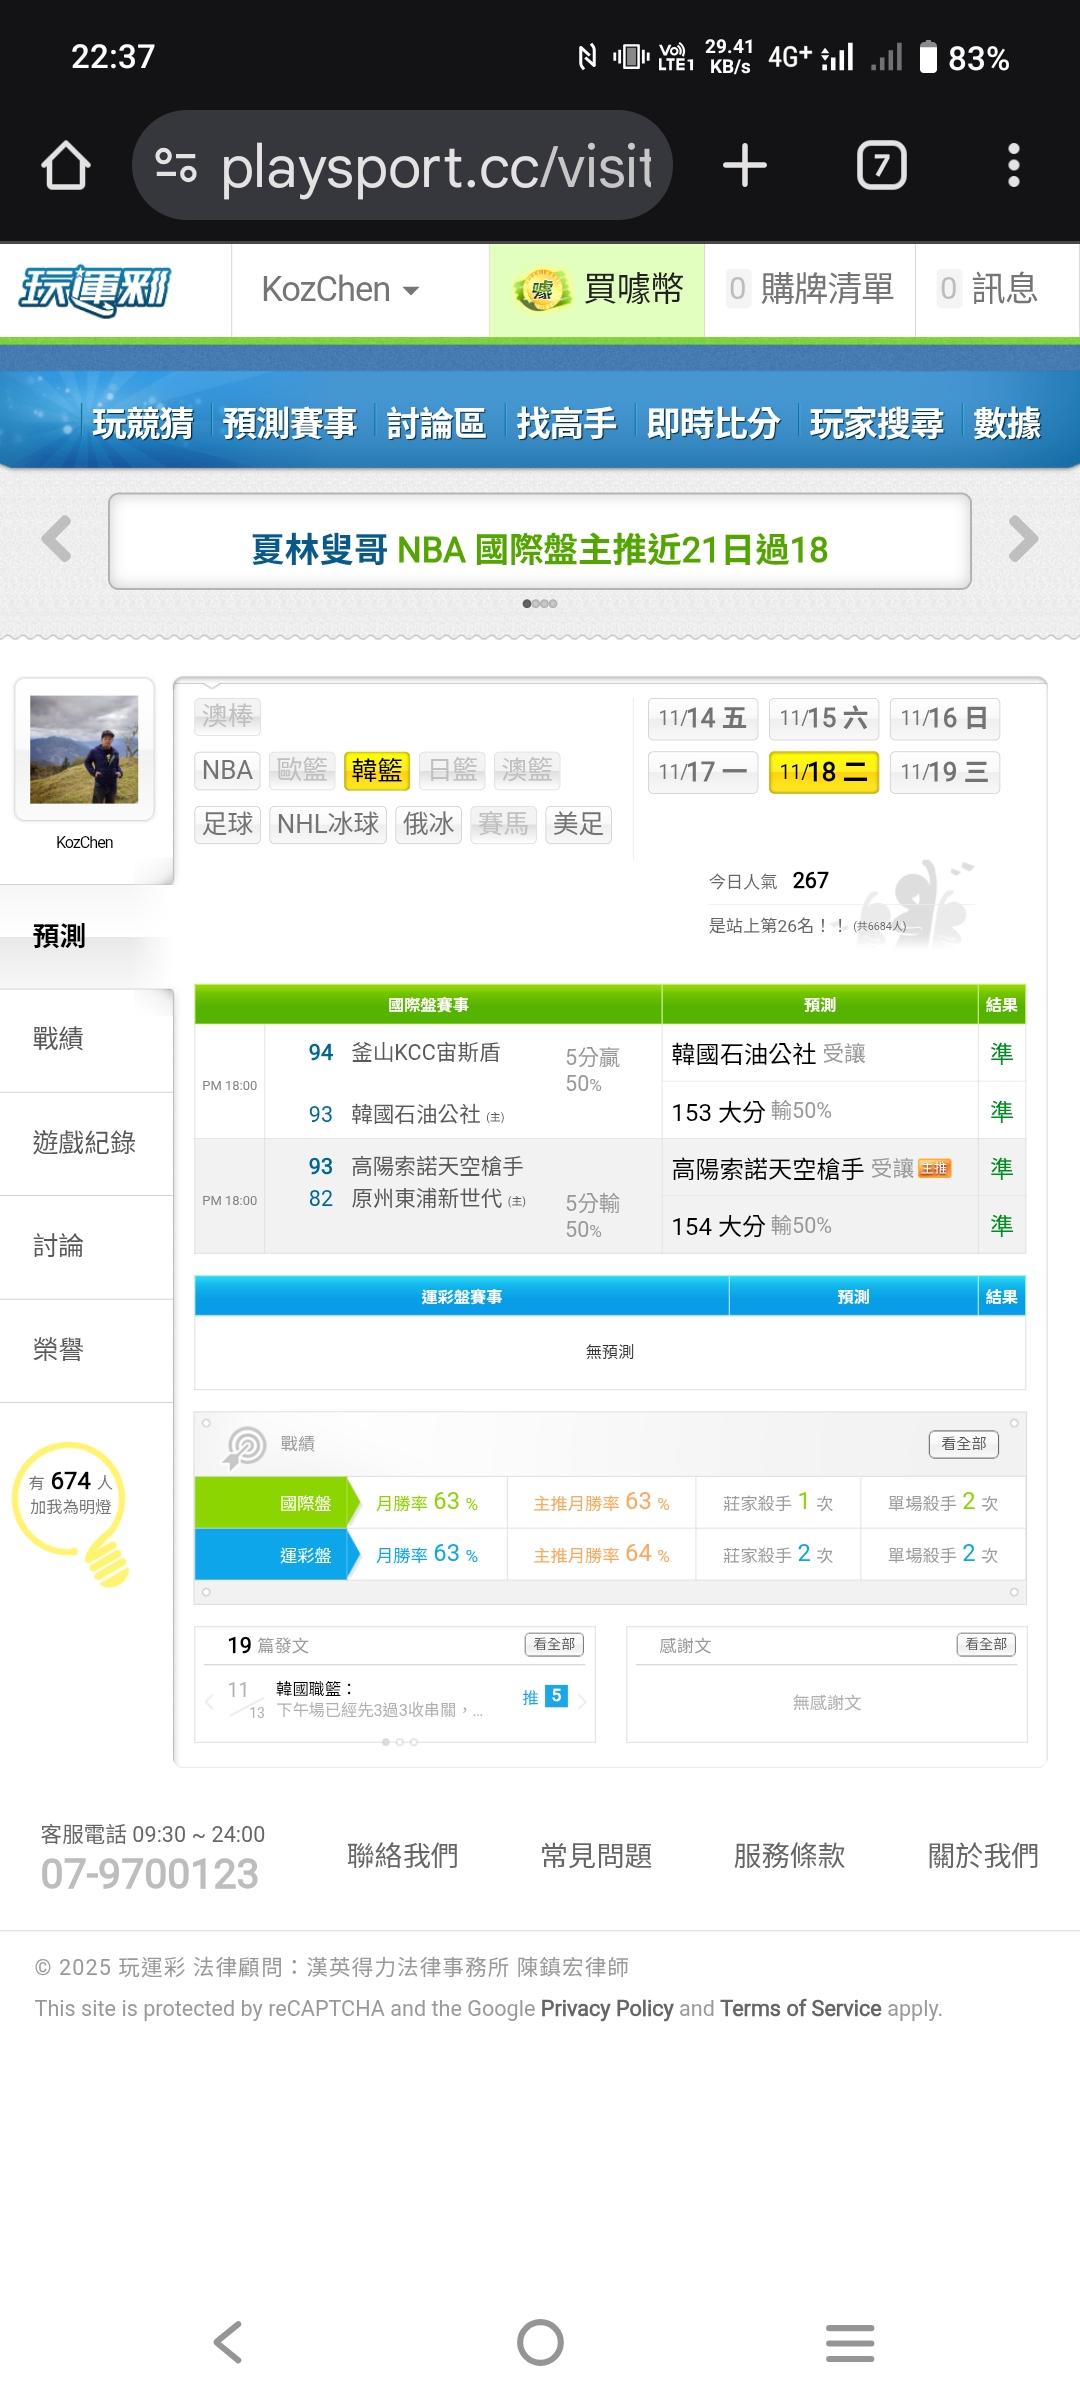Select the 足球 league filter
Screen dimensions: 1080x2400
pyautogui.click(x=228, y=824)
